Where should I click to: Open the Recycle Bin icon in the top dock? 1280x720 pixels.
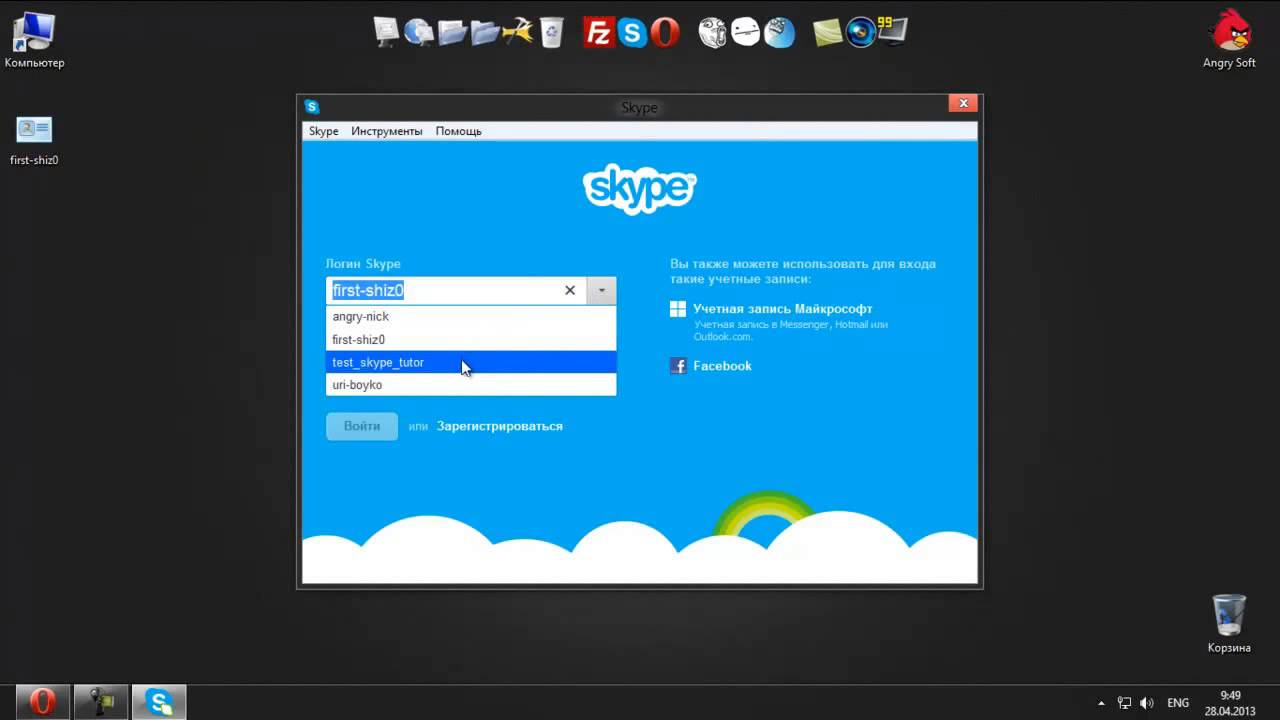[552, 33]
